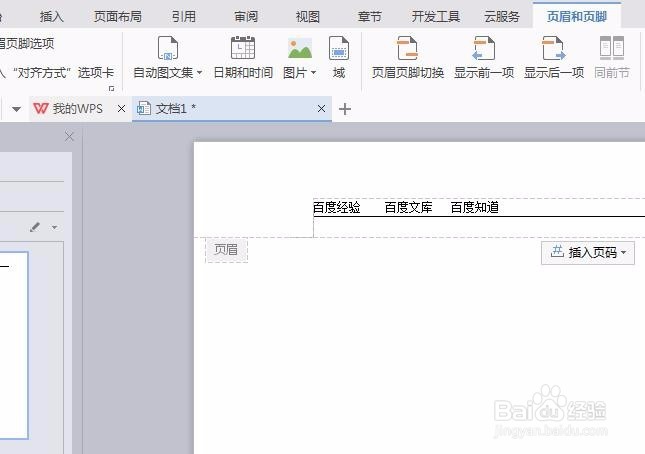
Task: Close the 我的WPS tab
Action: point(121,109)
